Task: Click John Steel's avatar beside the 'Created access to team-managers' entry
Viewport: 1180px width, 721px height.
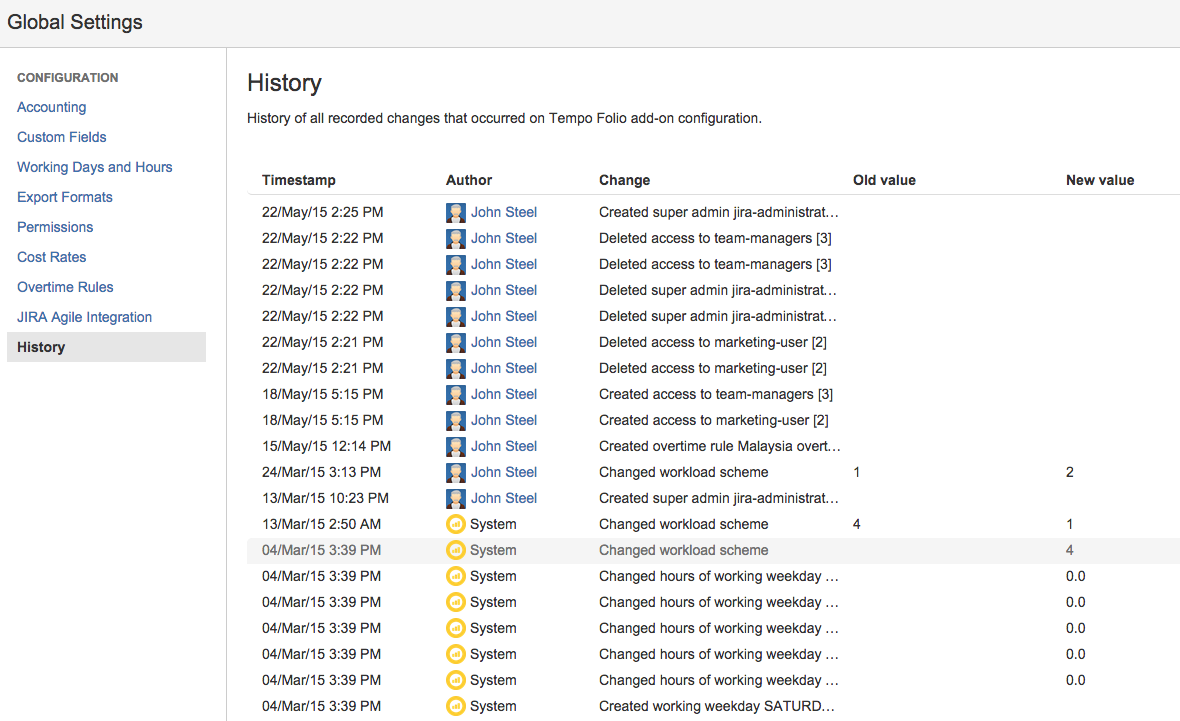Action: pyautogui.click(x=456, y=394)
